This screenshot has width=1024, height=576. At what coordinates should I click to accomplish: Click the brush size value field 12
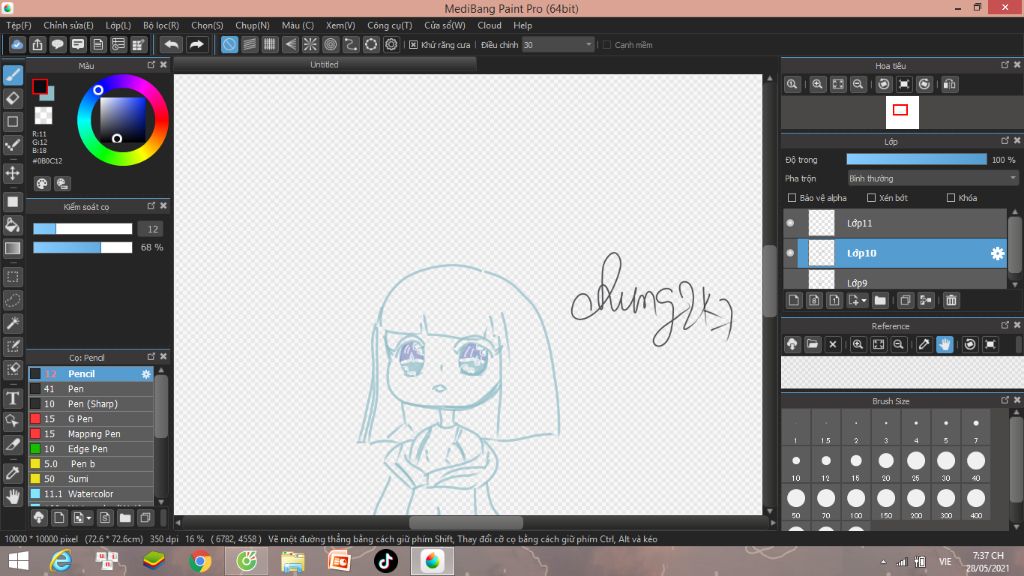(x=152, y=229)
